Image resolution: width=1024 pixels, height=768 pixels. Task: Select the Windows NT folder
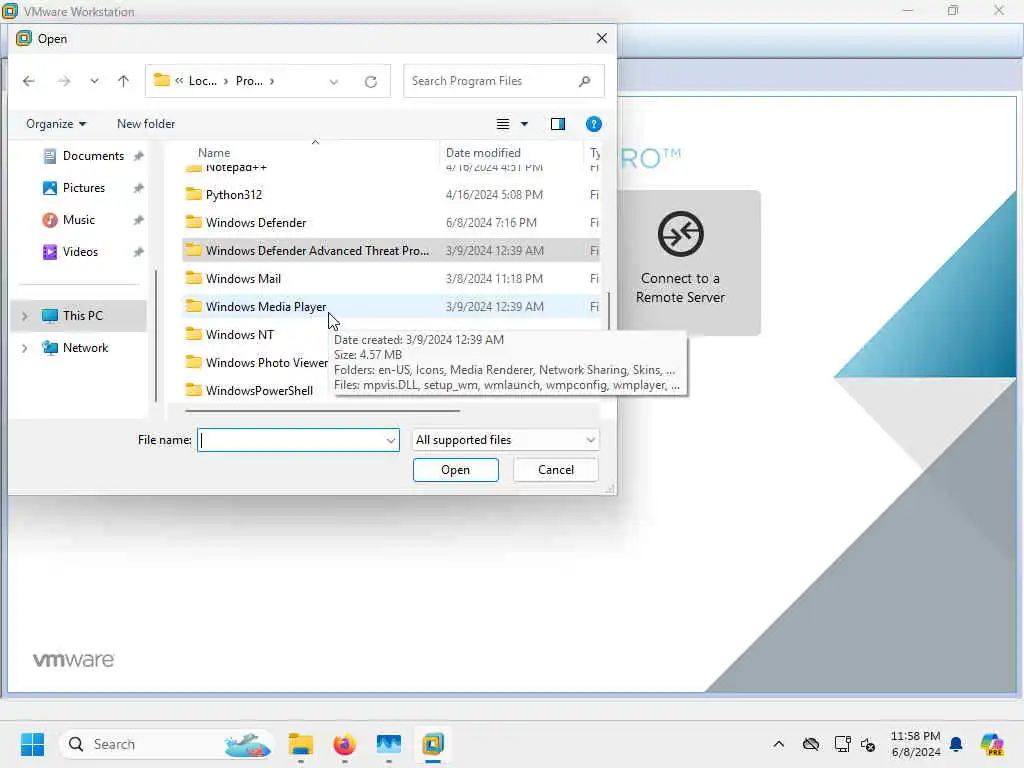point(239,335)
